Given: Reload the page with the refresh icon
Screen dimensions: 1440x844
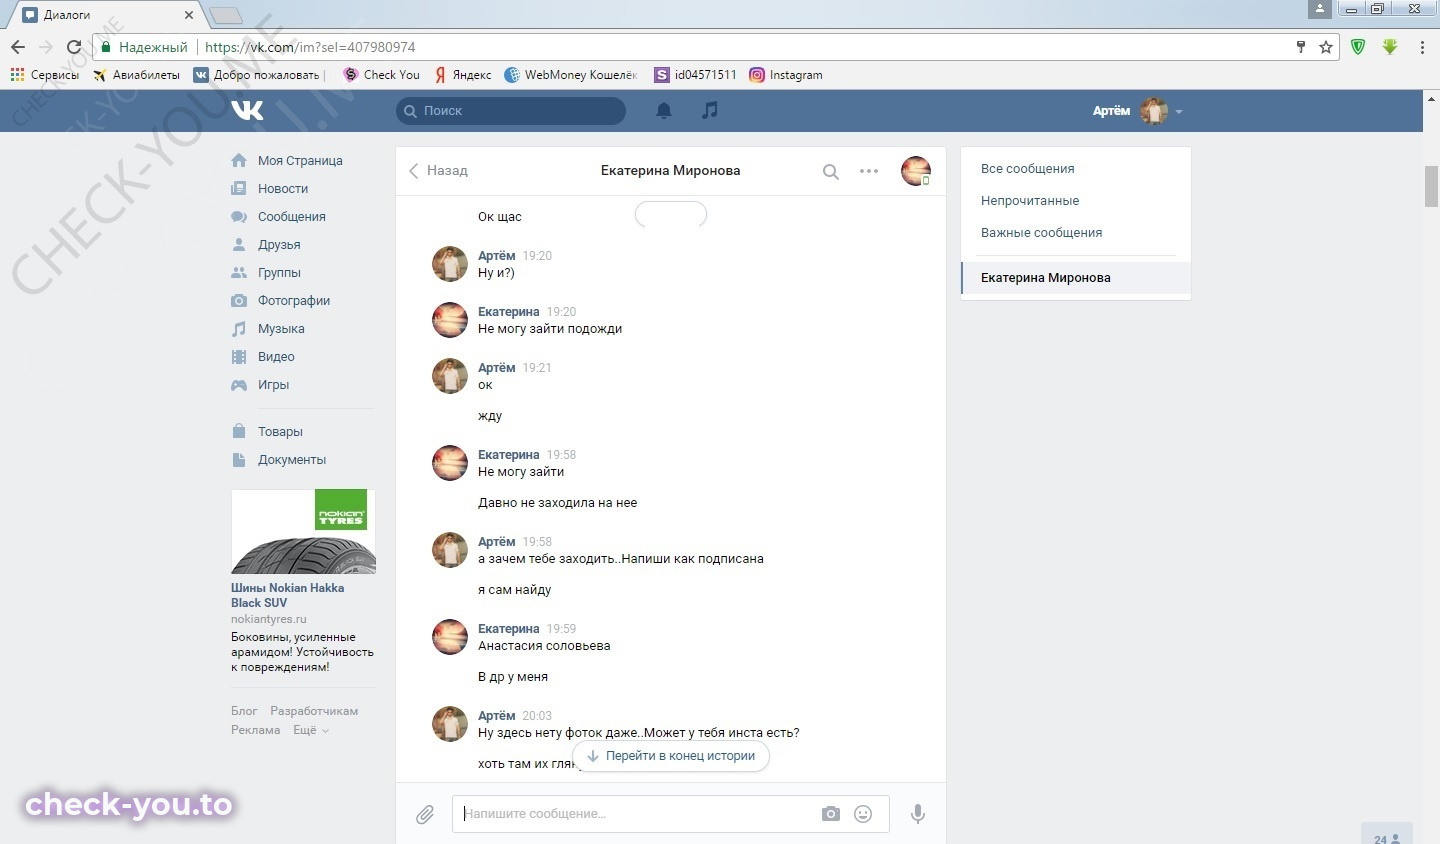Looking at the screenshot, I should coord(74,47).
